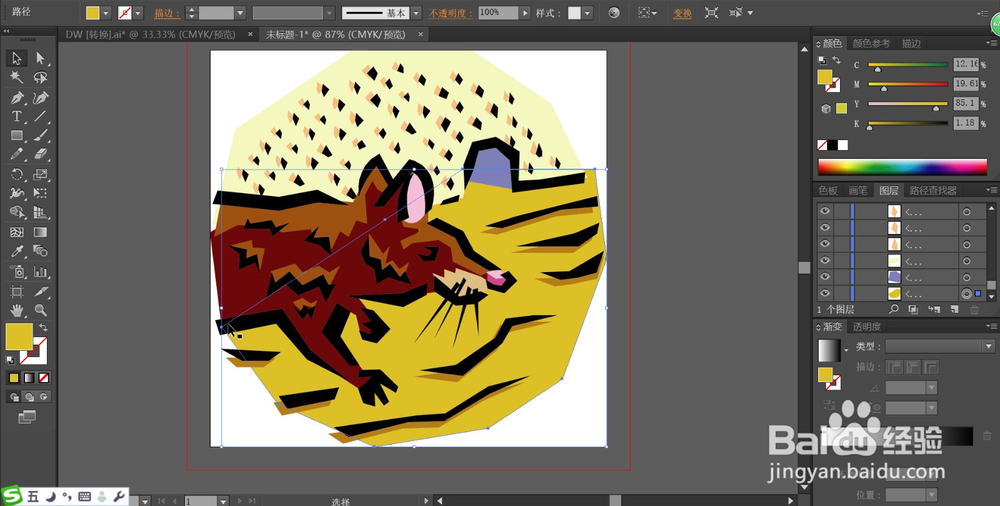Select the Hand tool
Image resolution: width=1000 pixels, height=506 pixels.
(17, 310)
